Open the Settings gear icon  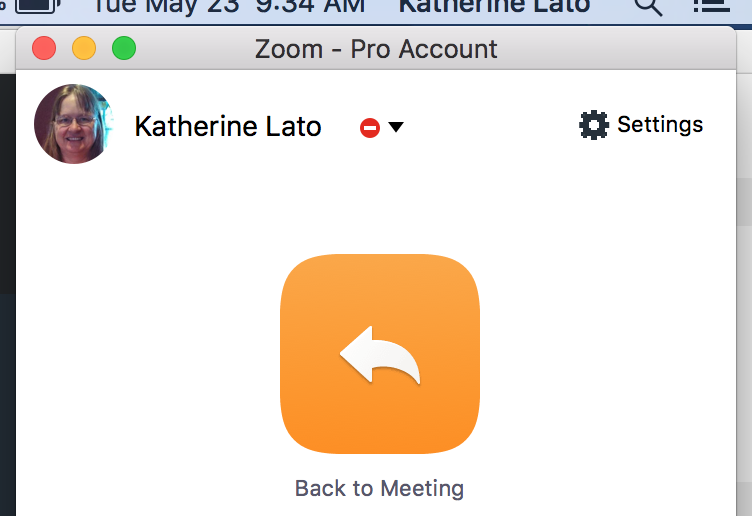pyautogui.click(x=594, y=125)
